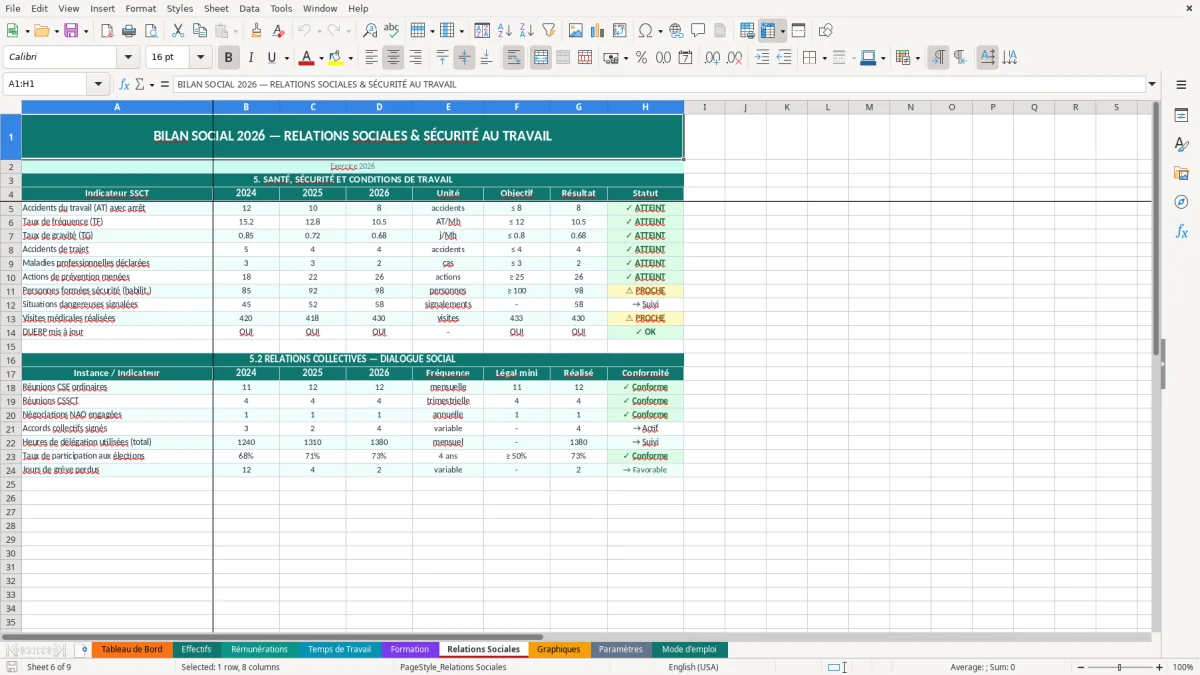Open the font size dropdown
Screen dimensions: 1200x675
200,58
